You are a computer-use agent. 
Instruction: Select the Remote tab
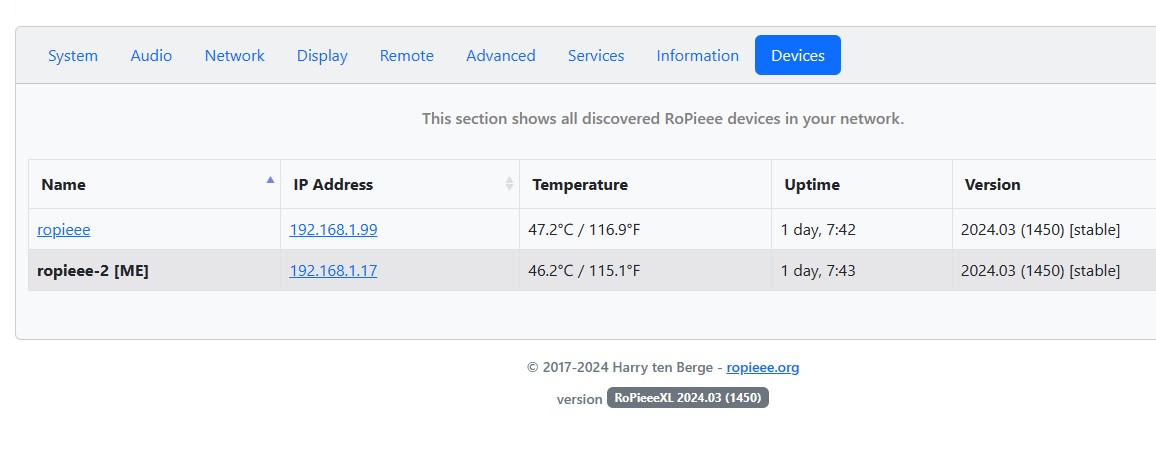pos(406,55)
